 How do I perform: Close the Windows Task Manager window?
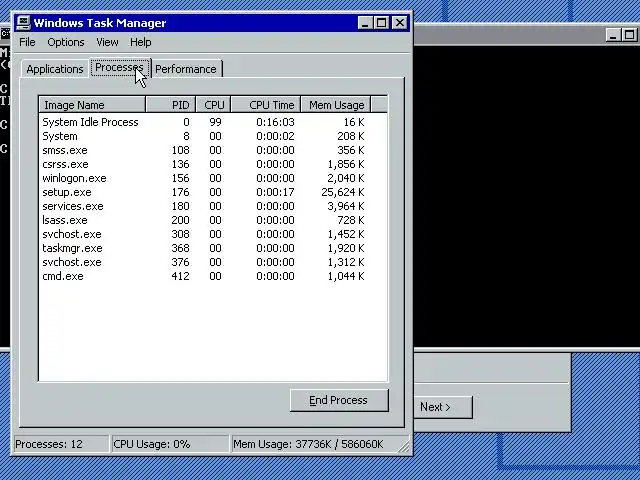[x=400, y=23]
